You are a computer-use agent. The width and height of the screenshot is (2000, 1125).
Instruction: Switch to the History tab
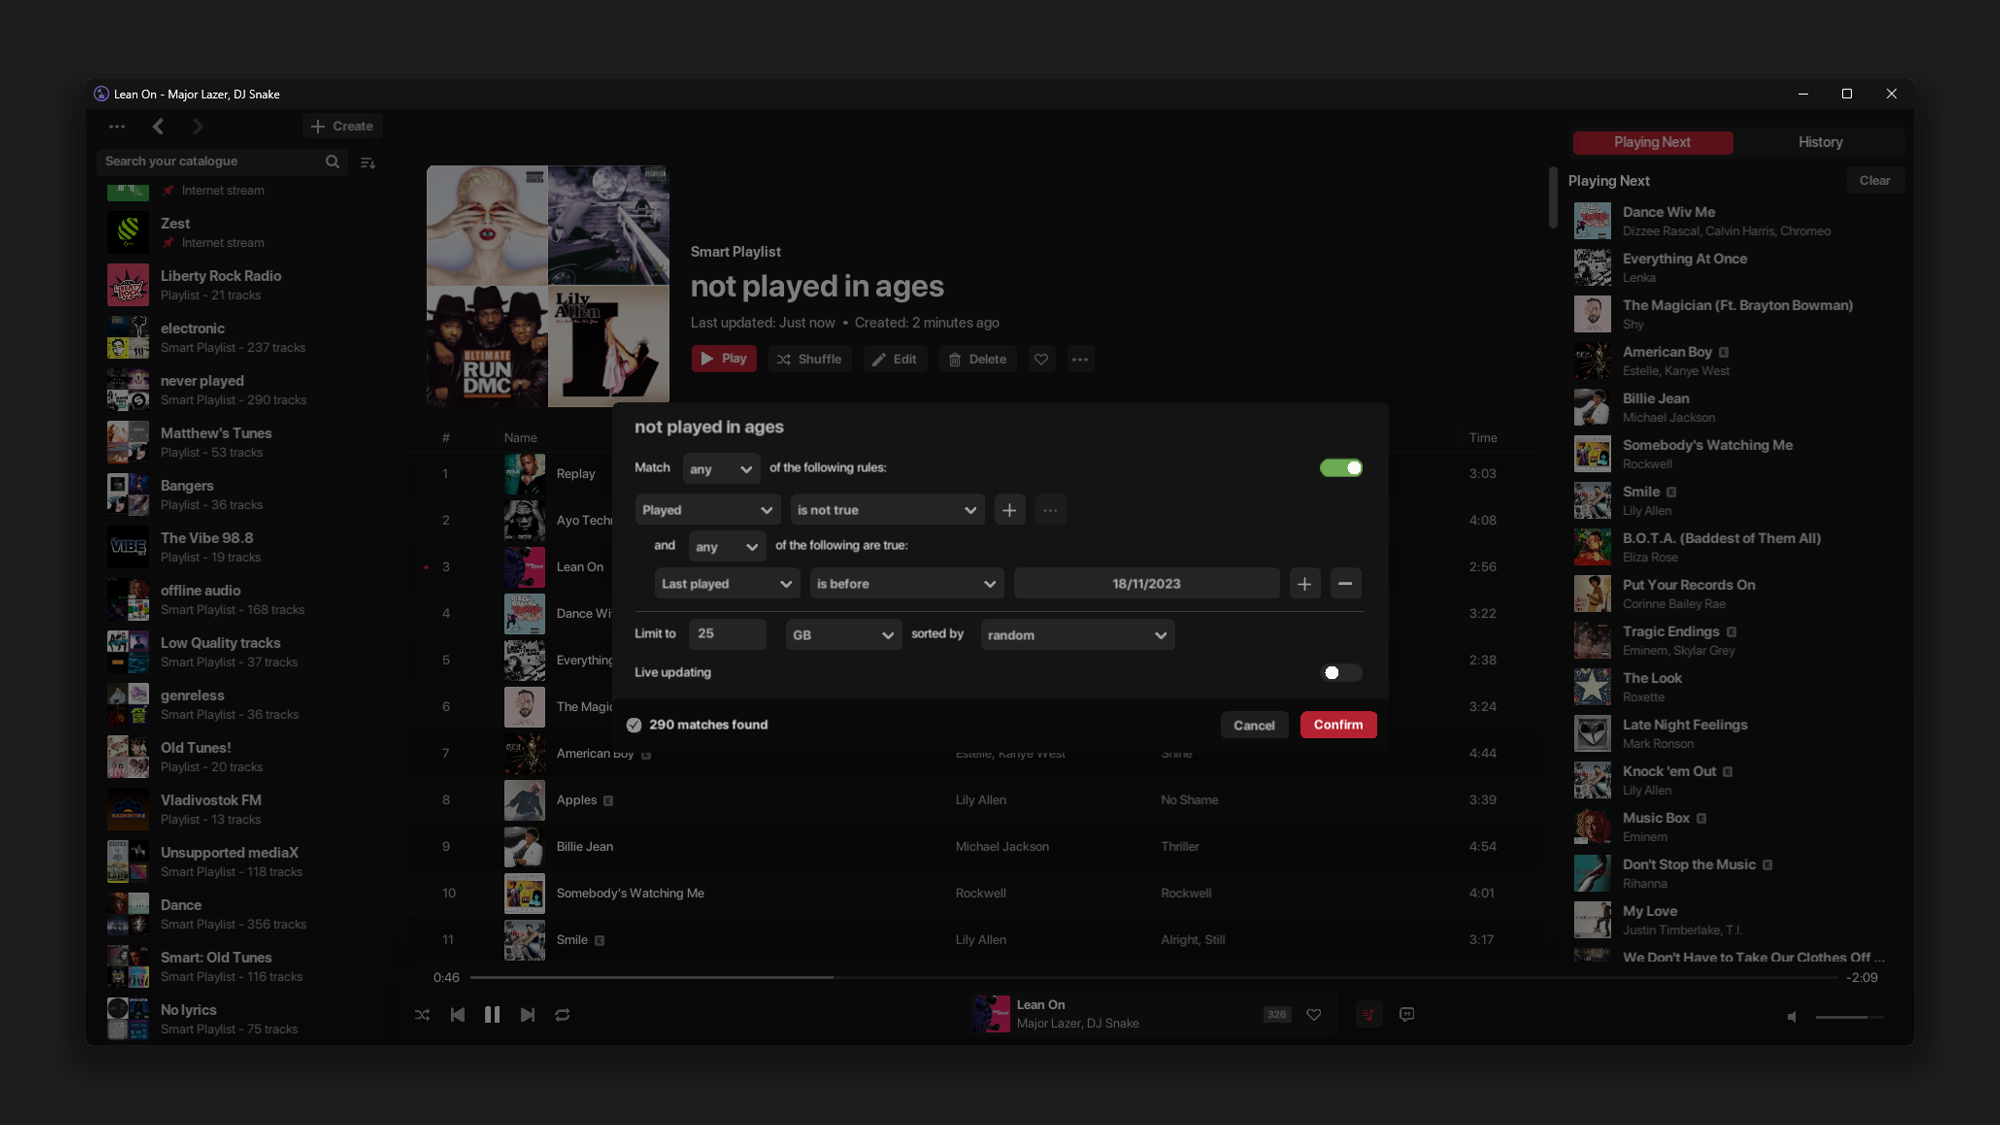tap(1820, 142)
